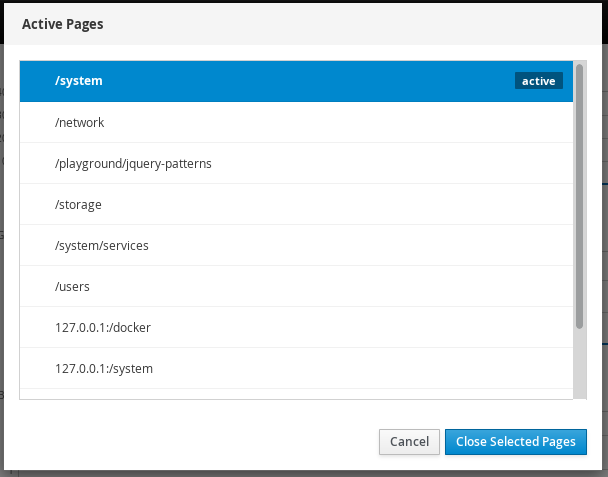Click the Close Selected Pages button
Viewport: 608px width, 477px height.
[515, 441]
